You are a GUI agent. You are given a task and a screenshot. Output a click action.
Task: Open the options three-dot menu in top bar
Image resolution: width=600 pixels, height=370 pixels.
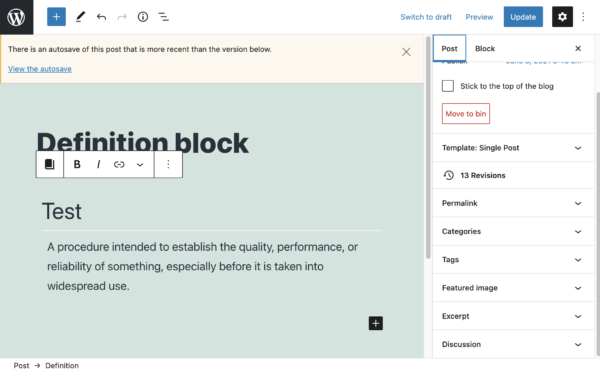click(x=583, y=17)
